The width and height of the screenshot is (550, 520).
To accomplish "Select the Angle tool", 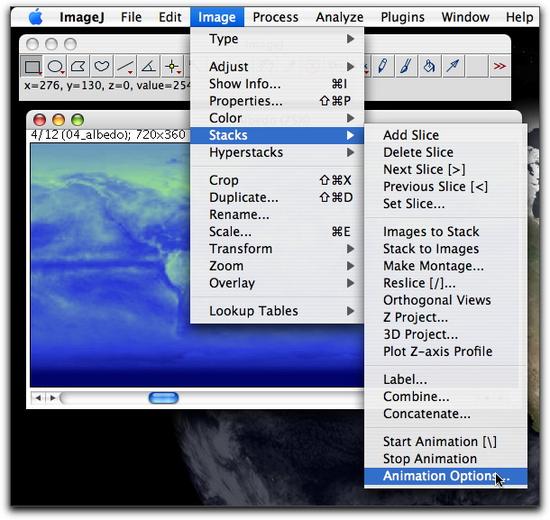I will pos(148,66).
